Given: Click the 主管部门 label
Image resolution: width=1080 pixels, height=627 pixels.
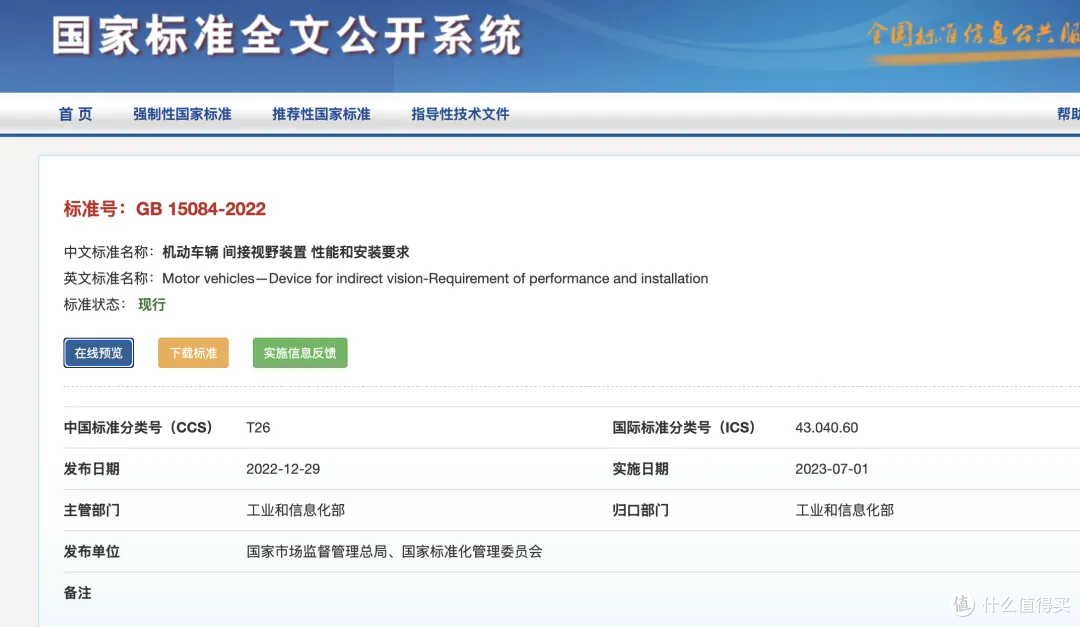Looking at the screenshot, I should [x=92, y=511].
